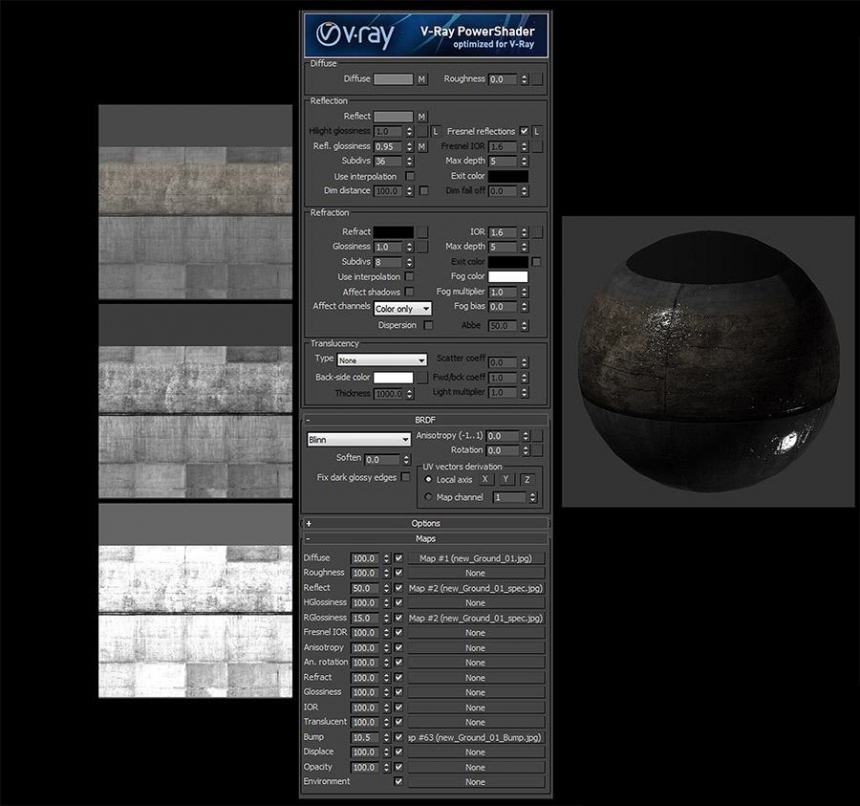Screen dimensions: 860x806
Task: Toggle the Bump map enable checkbox
Action: [x=399, y=737]
